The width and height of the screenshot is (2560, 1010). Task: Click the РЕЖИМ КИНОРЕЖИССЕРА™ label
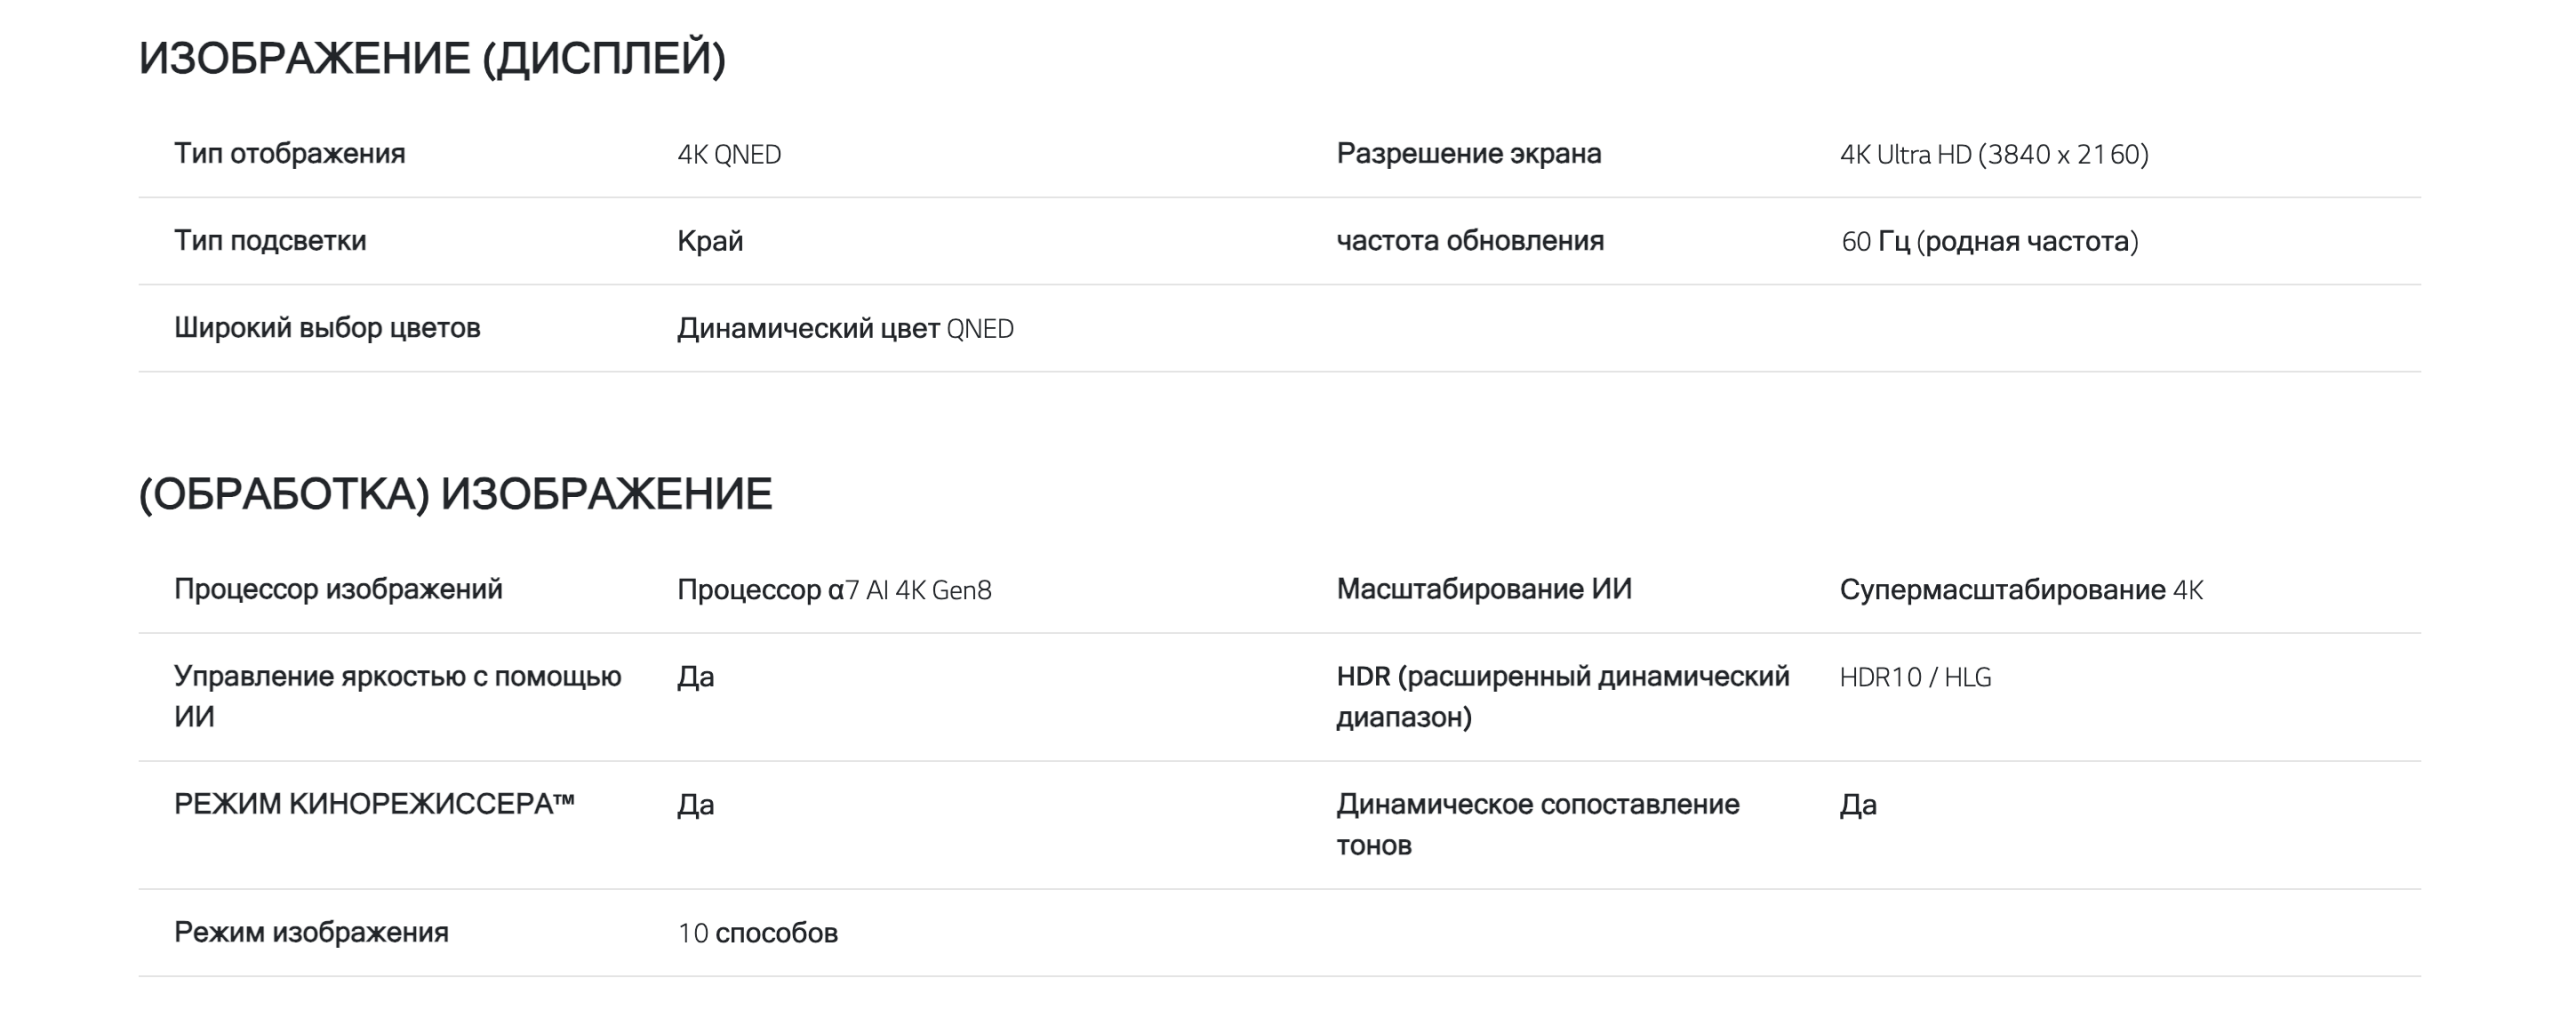click(x=374, y=804)
